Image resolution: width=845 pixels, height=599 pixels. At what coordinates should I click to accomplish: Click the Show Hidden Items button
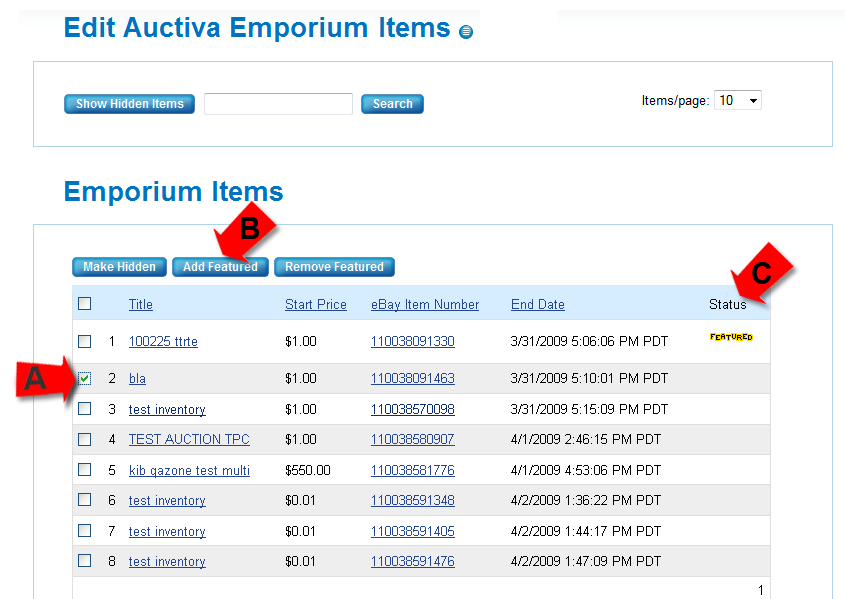pos(129,104)
